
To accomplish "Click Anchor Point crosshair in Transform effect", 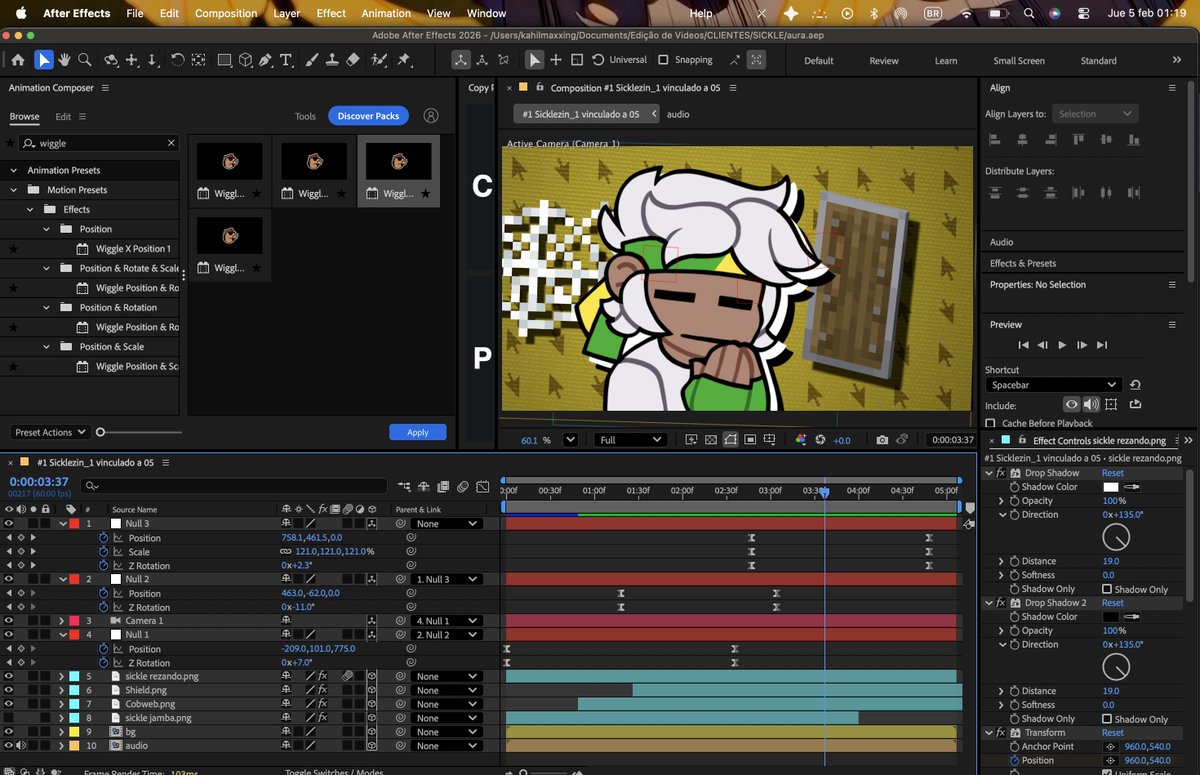I will pyautogui.click(x=1110, y=746).
